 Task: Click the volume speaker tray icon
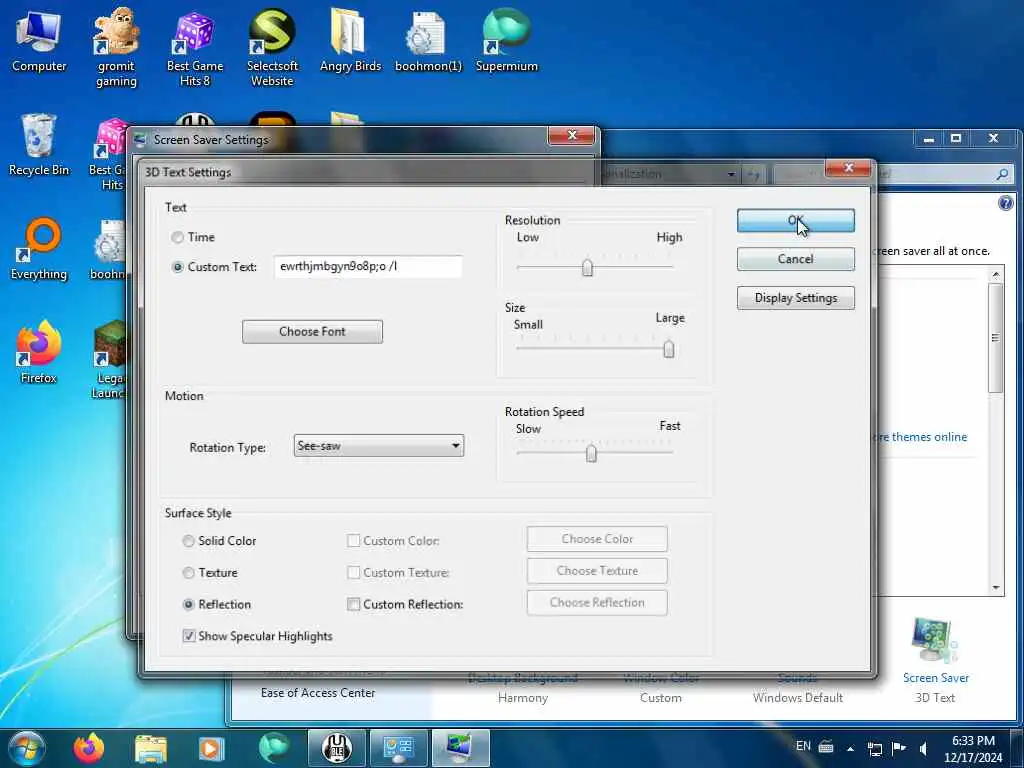923,748
